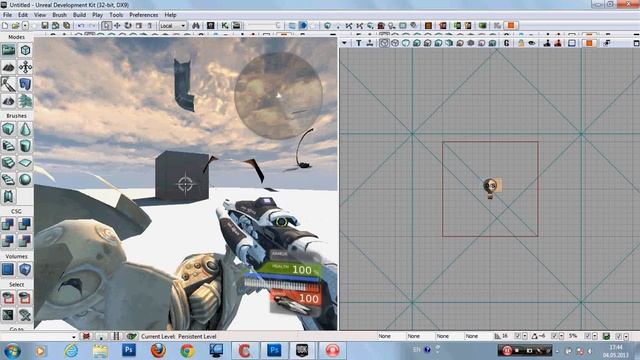This screenshot has width=640, height=360.
Task: Click CSG Intersect icon
Action: point(8,240)
